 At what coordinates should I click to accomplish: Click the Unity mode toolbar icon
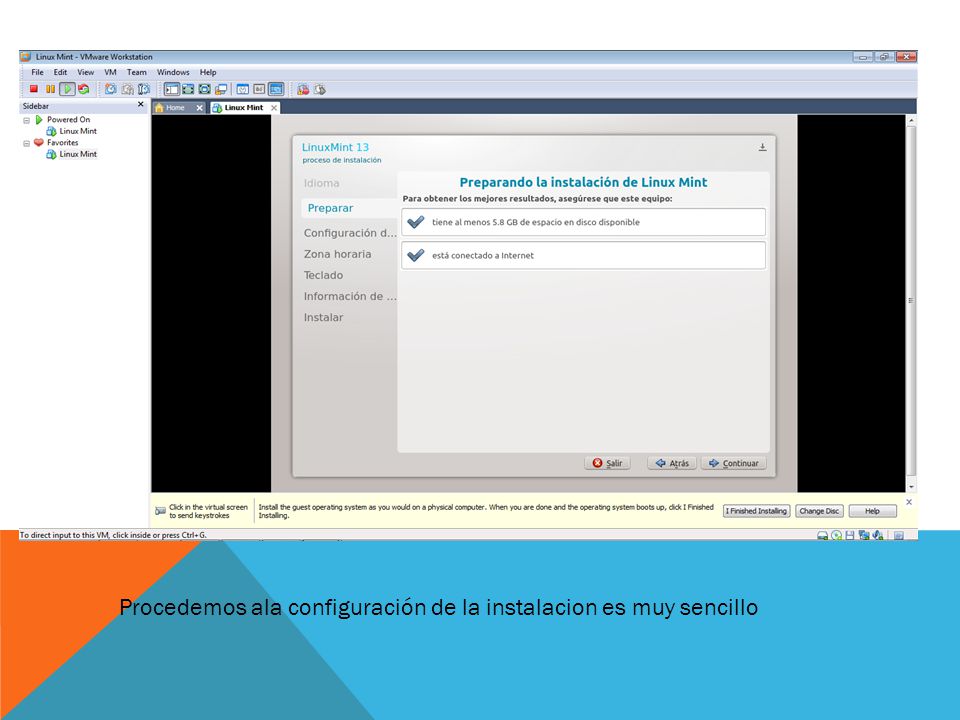(221, 89)
